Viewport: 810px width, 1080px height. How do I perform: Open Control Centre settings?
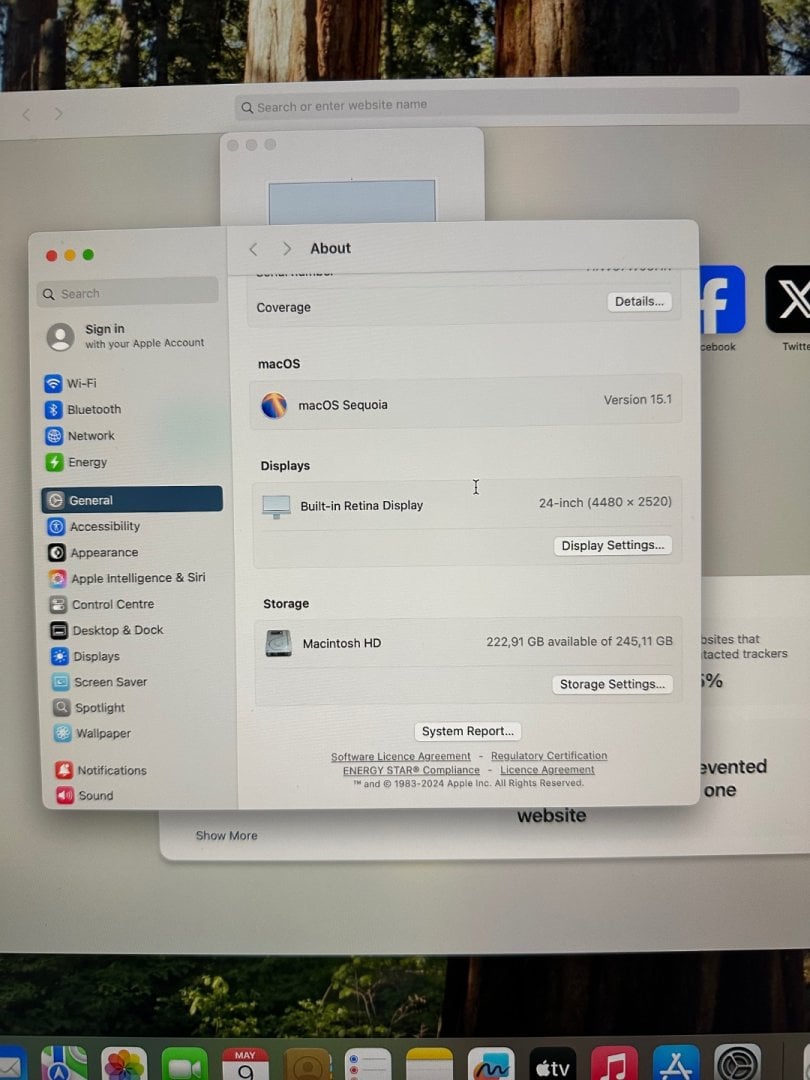[x=102, y=604]
